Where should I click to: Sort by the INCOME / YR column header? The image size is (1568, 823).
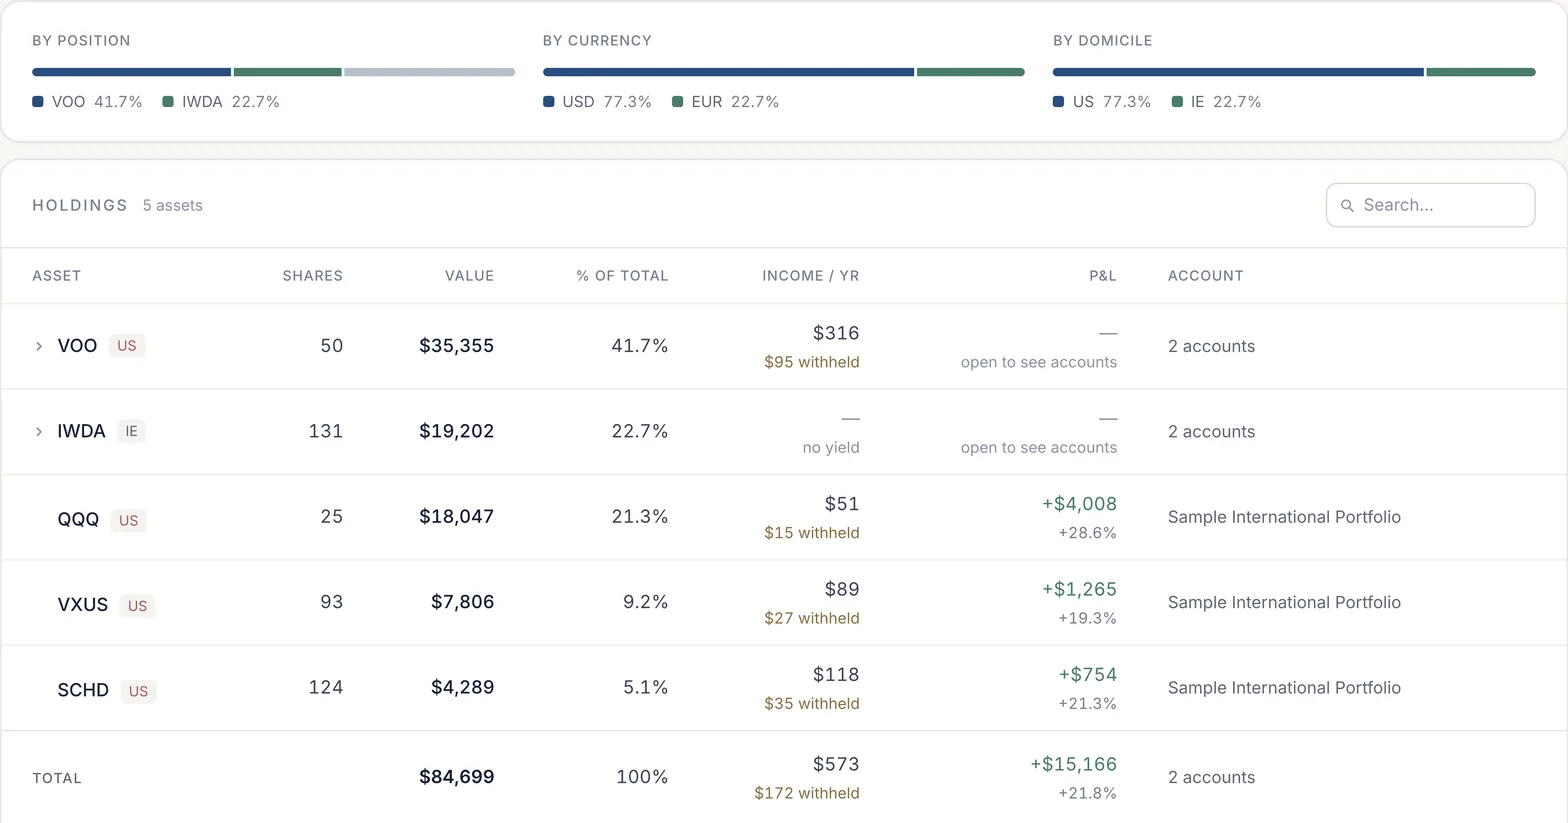[811, 276]
